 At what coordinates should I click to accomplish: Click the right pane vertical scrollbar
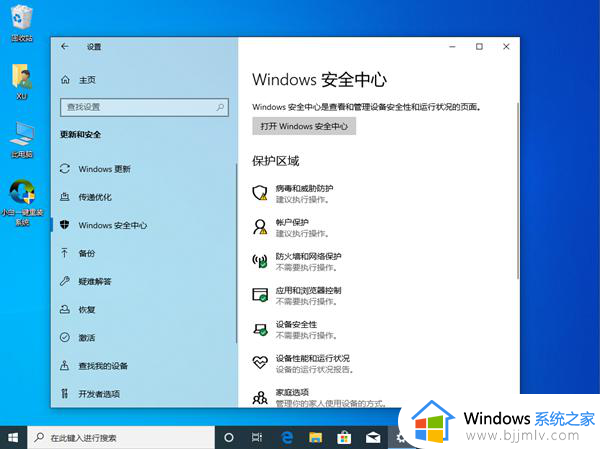(518, 191)
